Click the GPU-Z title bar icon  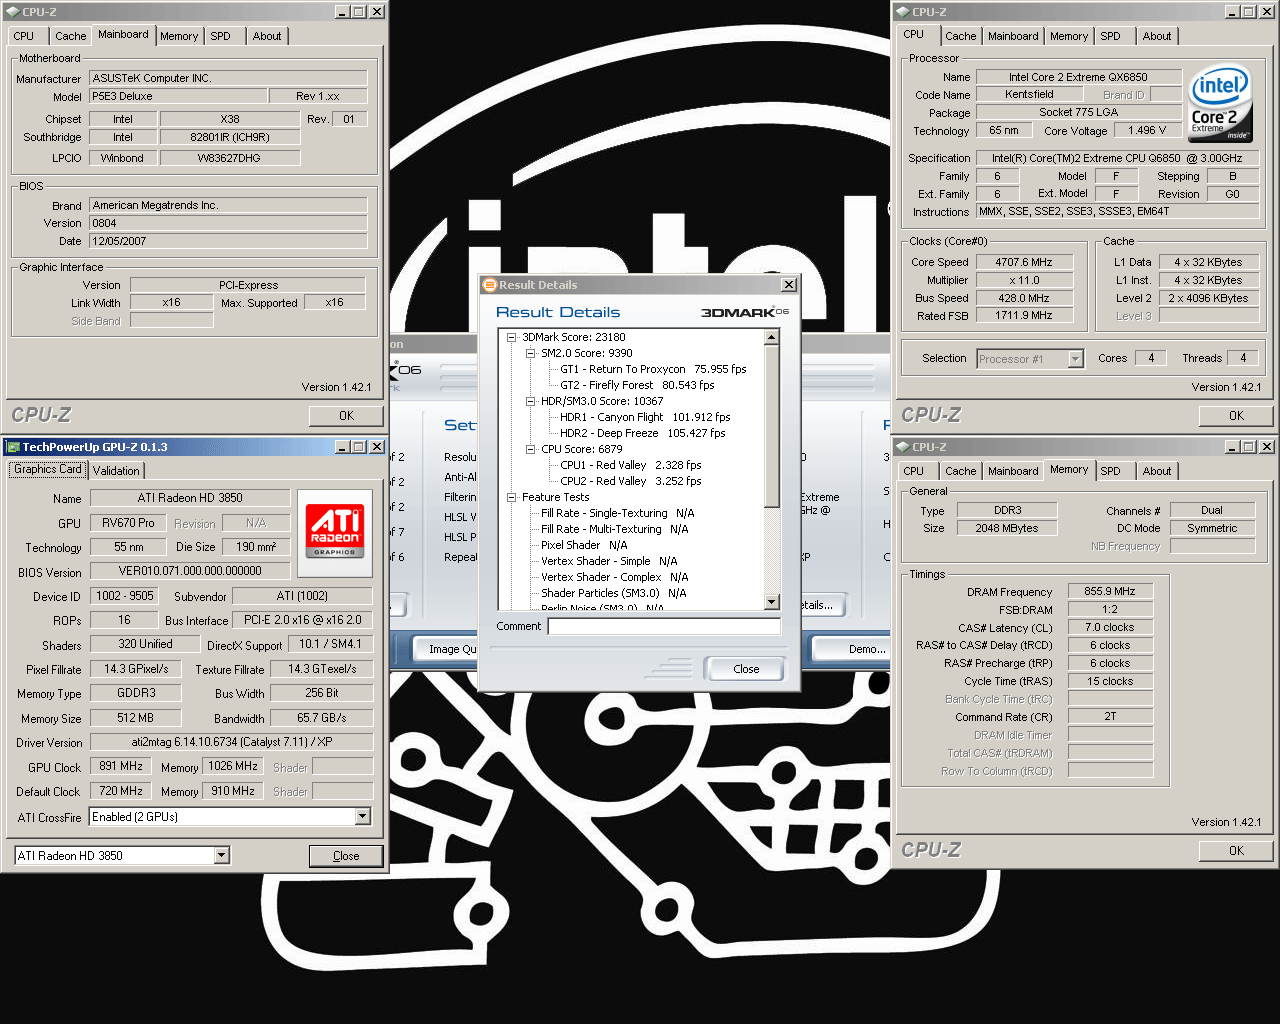[x=13, y=447]
